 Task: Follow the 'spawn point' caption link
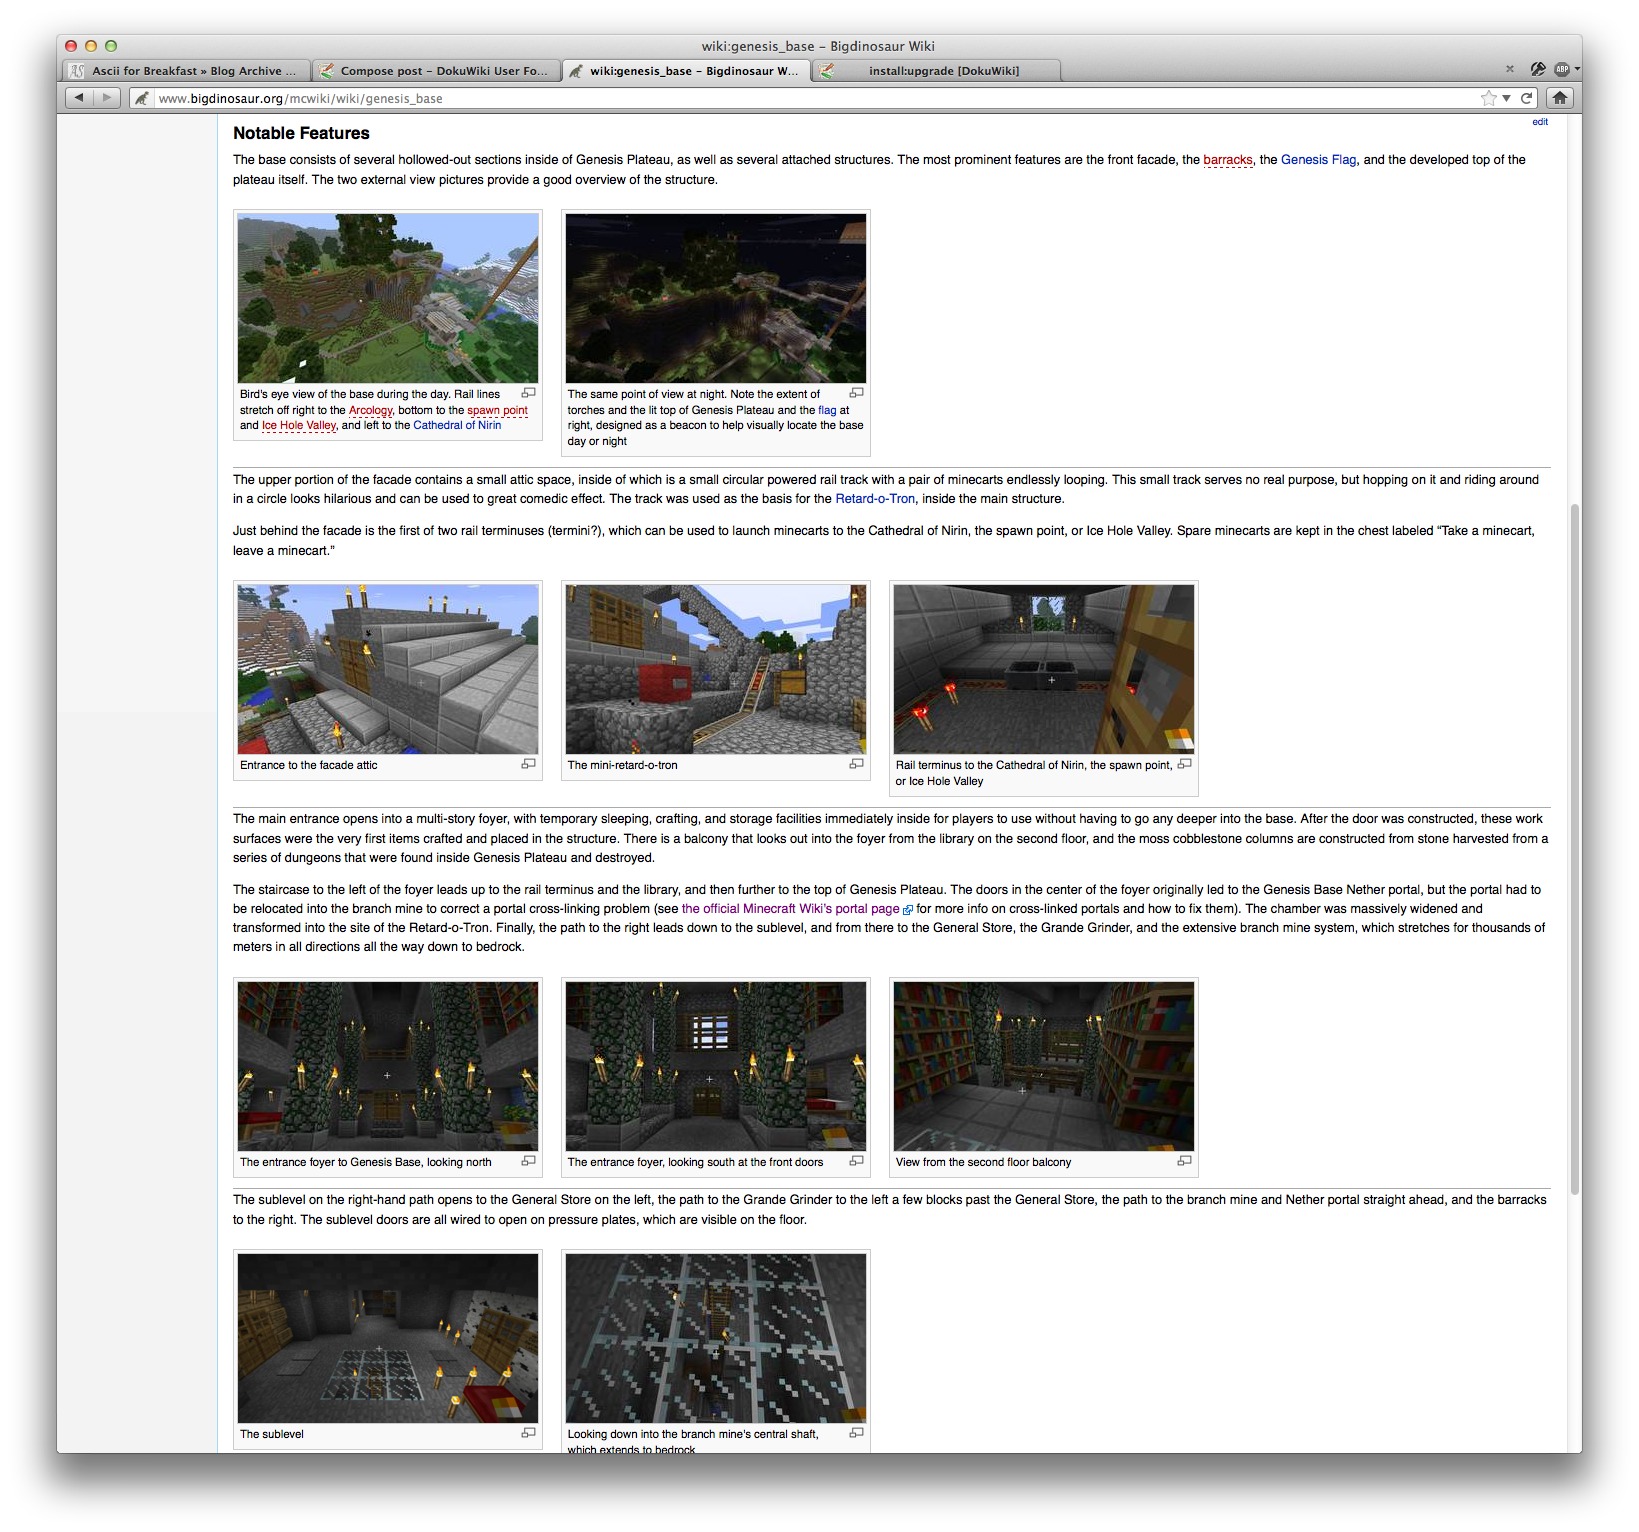[x=497, y=410]
